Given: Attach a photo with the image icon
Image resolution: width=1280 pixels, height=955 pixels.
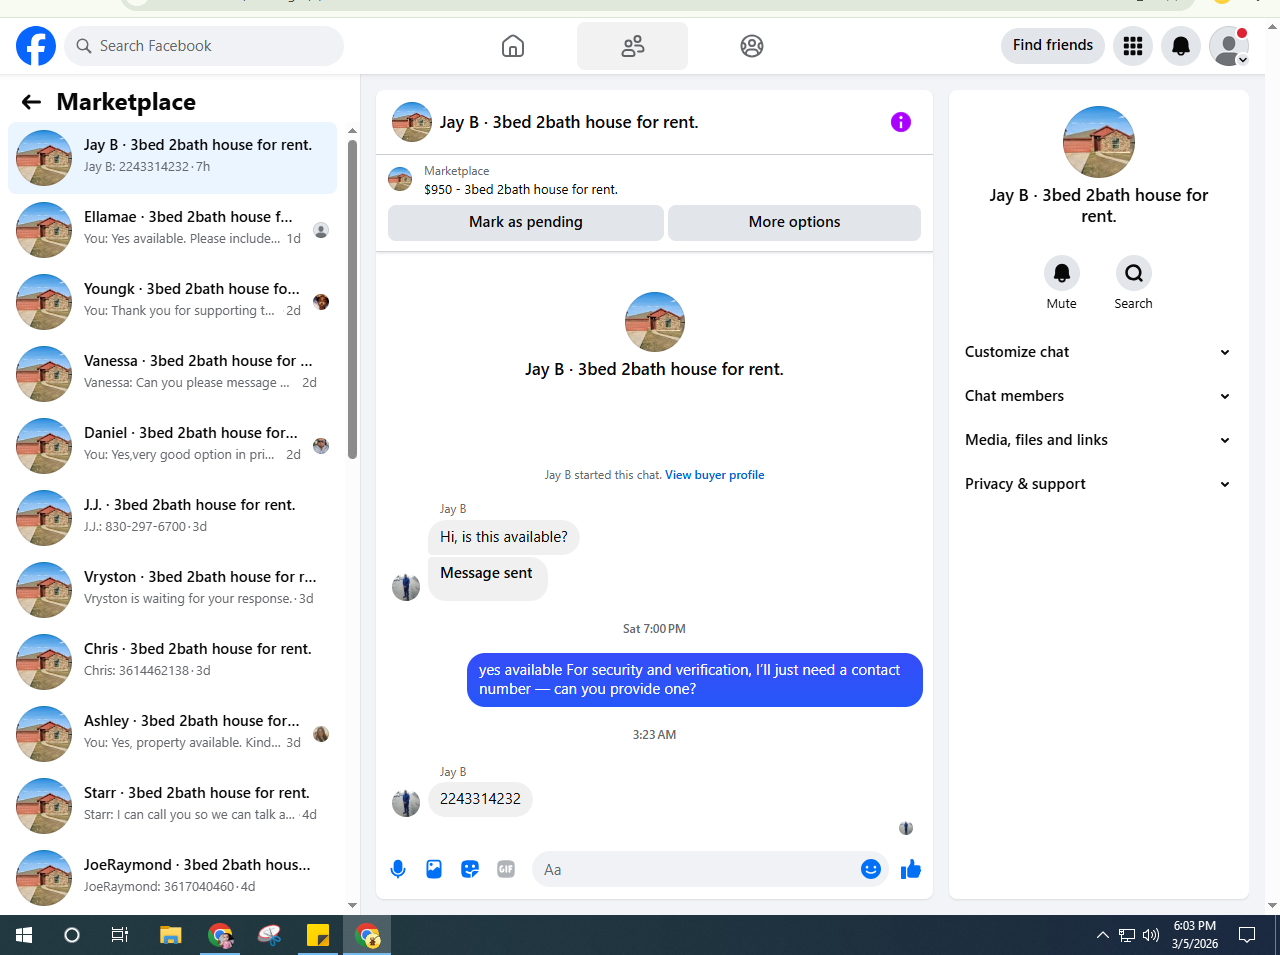Looking at the screenshot, I should click(x=434, y=869).
